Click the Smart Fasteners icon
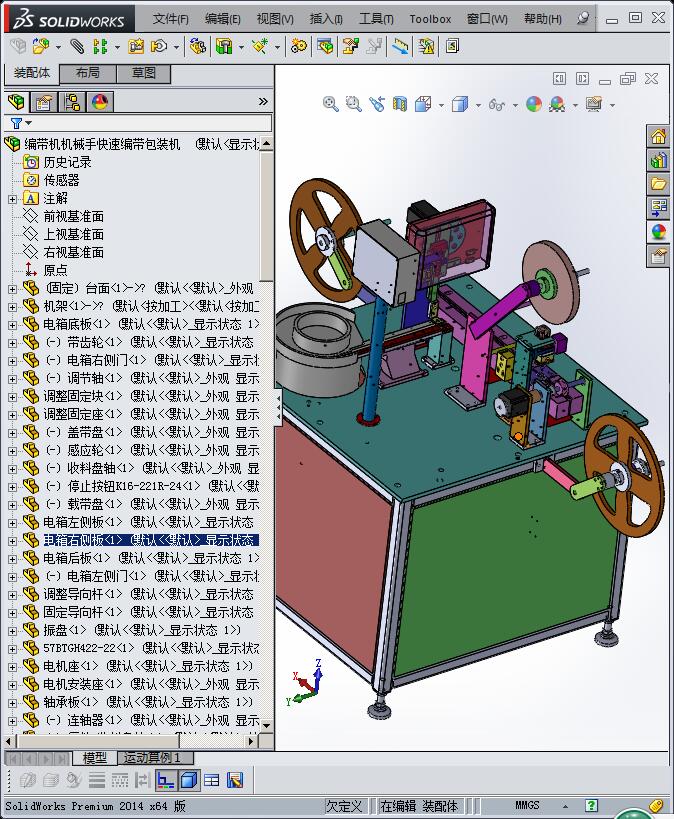674x819 pixels. tap(136, 46)
